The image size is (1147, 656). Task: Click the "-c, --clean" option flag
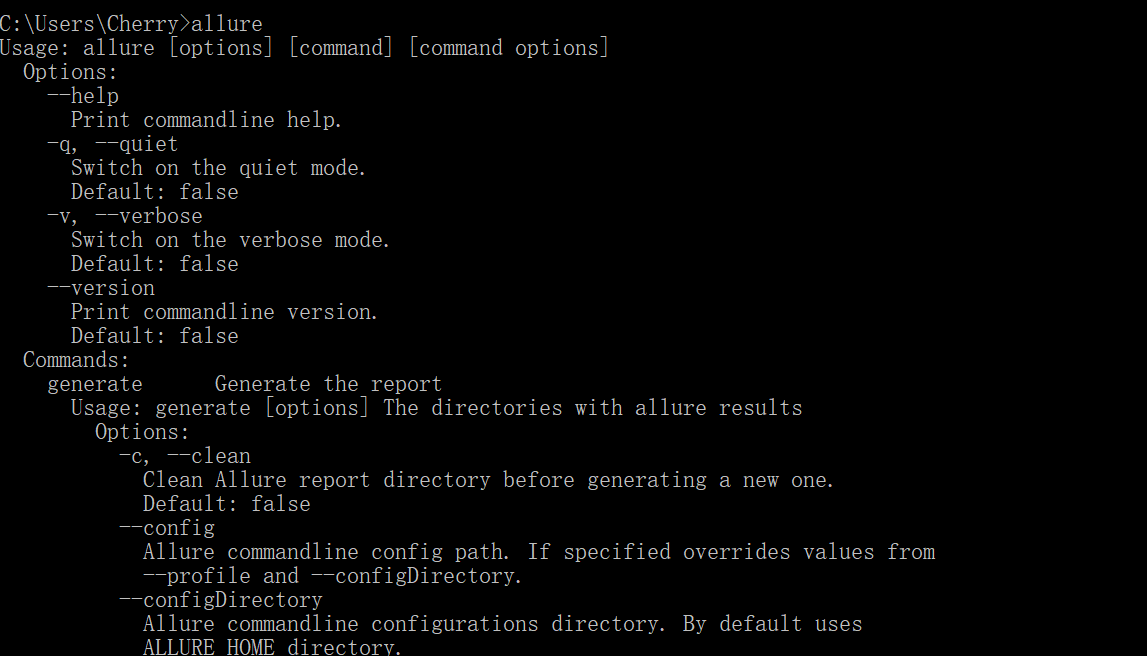click(x=184, y=455)
